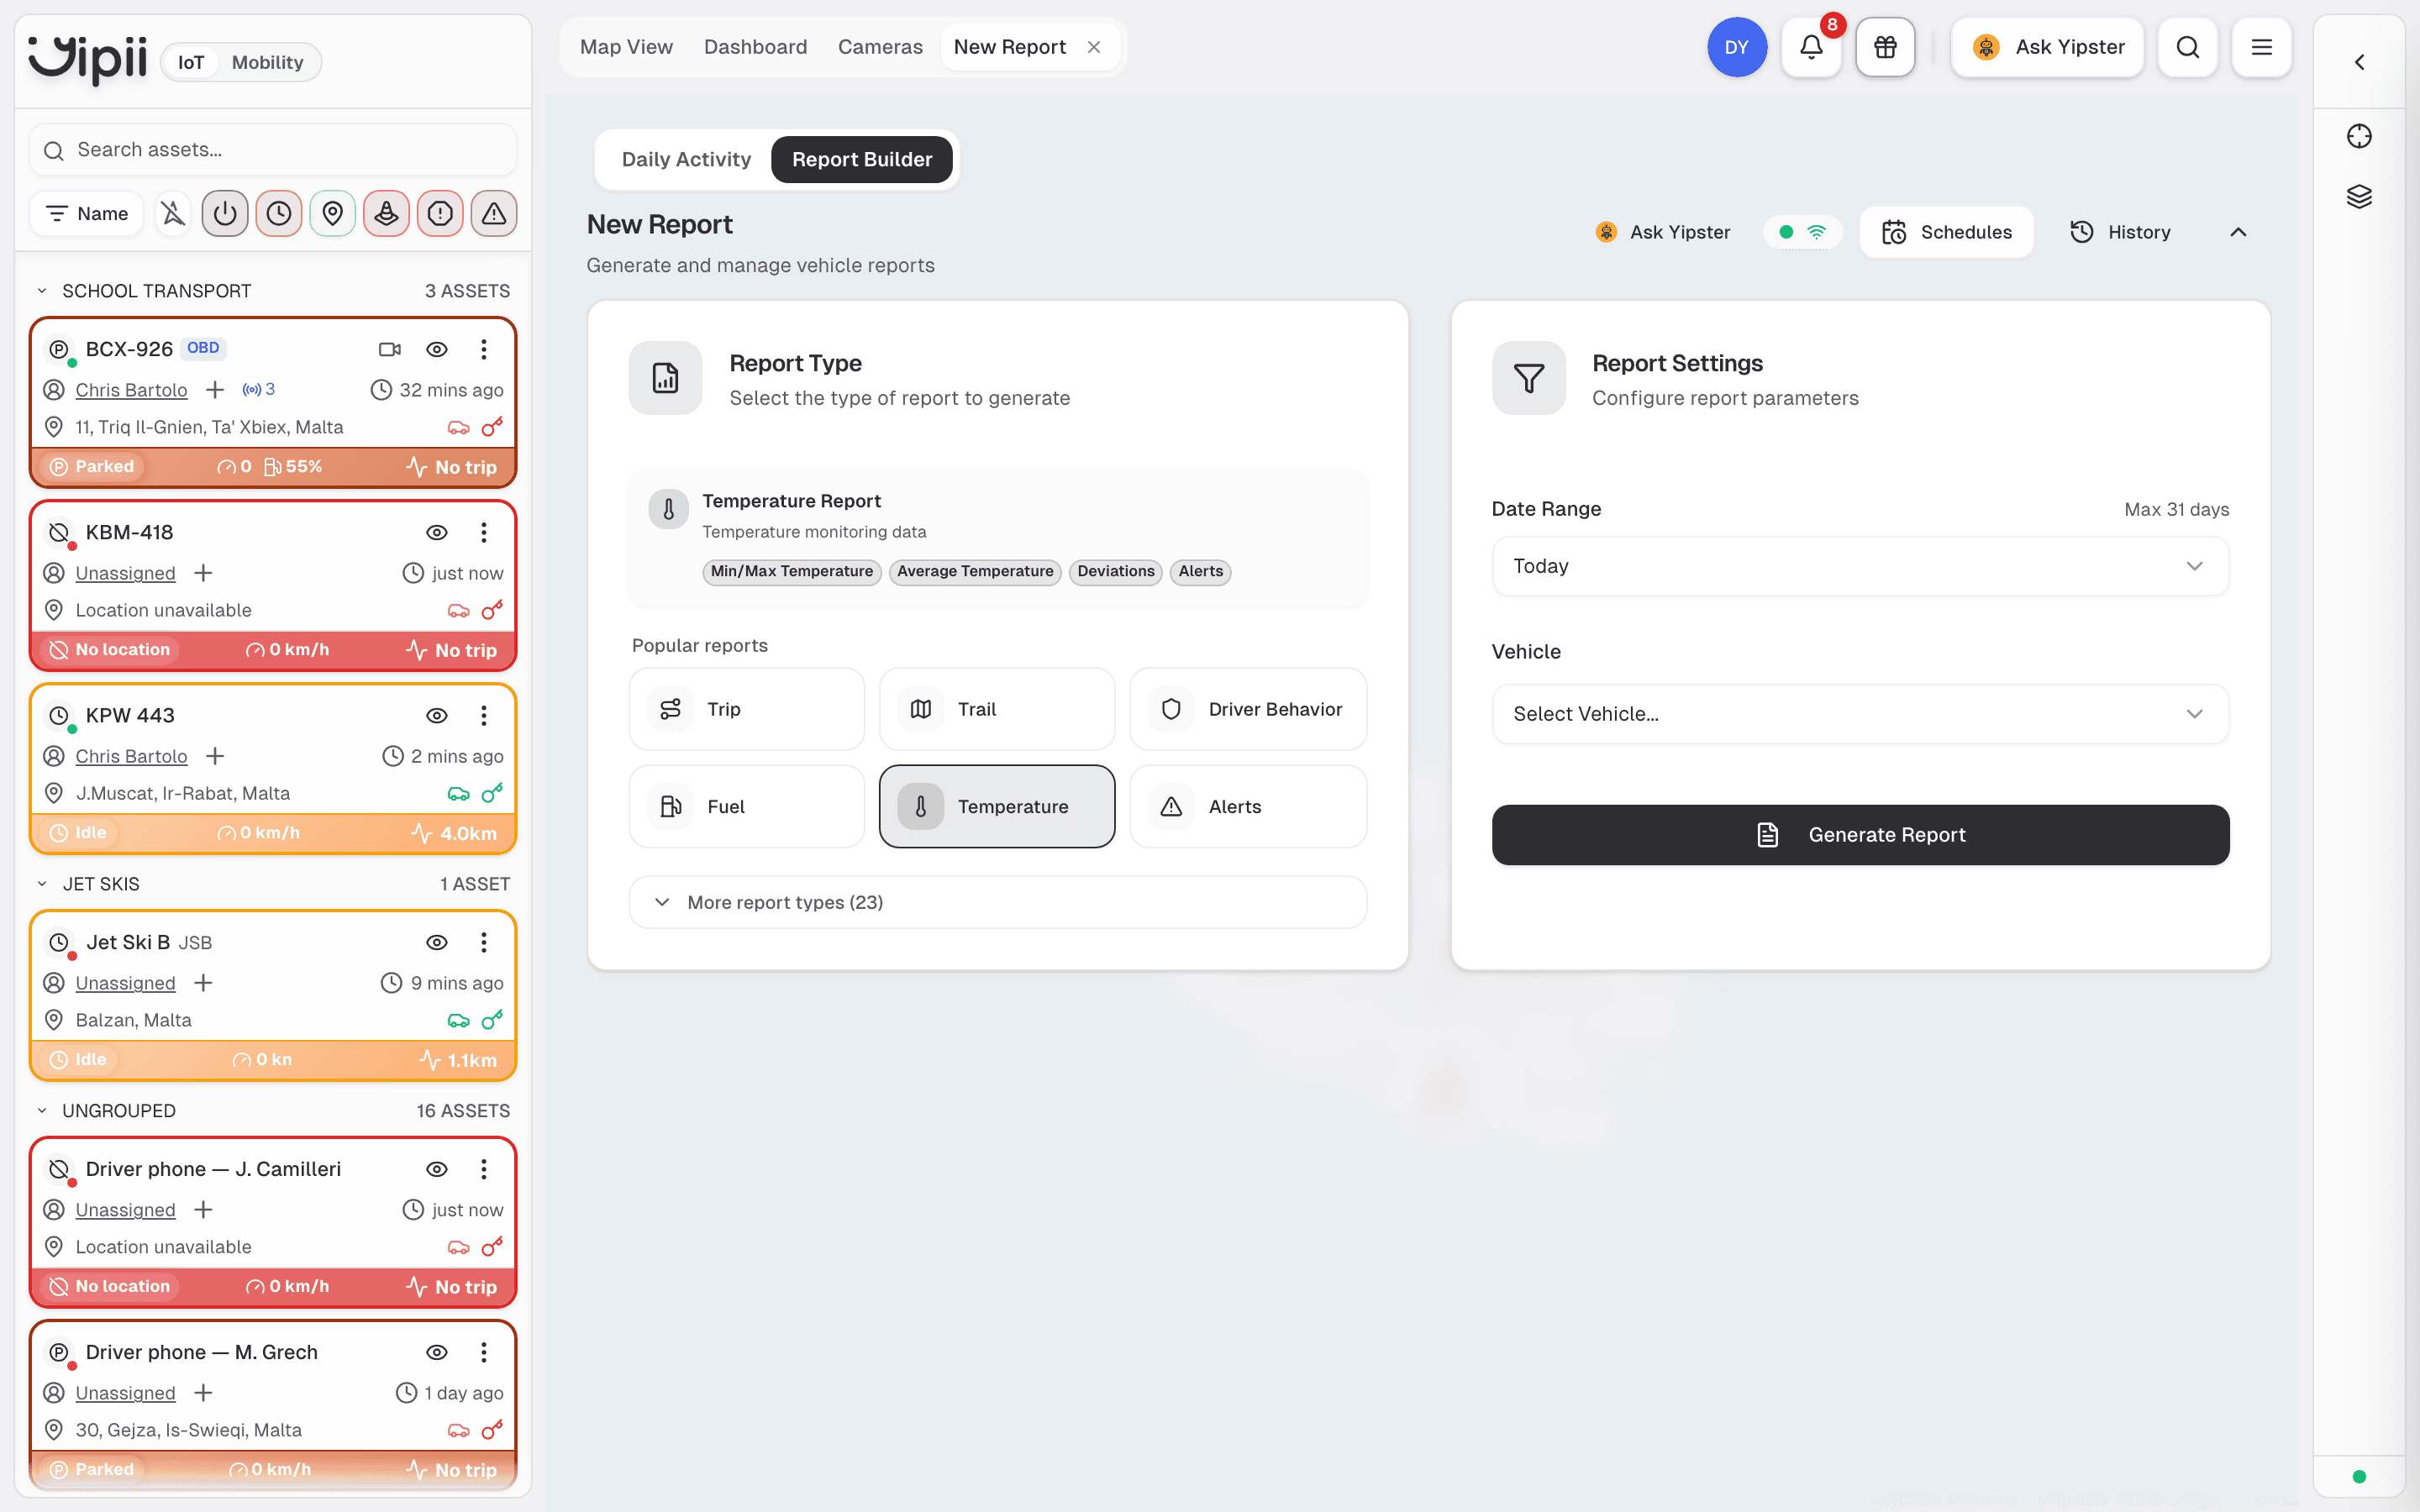
Task: Click the beacon count icon on BCX-926
Action: pos(259,389)
